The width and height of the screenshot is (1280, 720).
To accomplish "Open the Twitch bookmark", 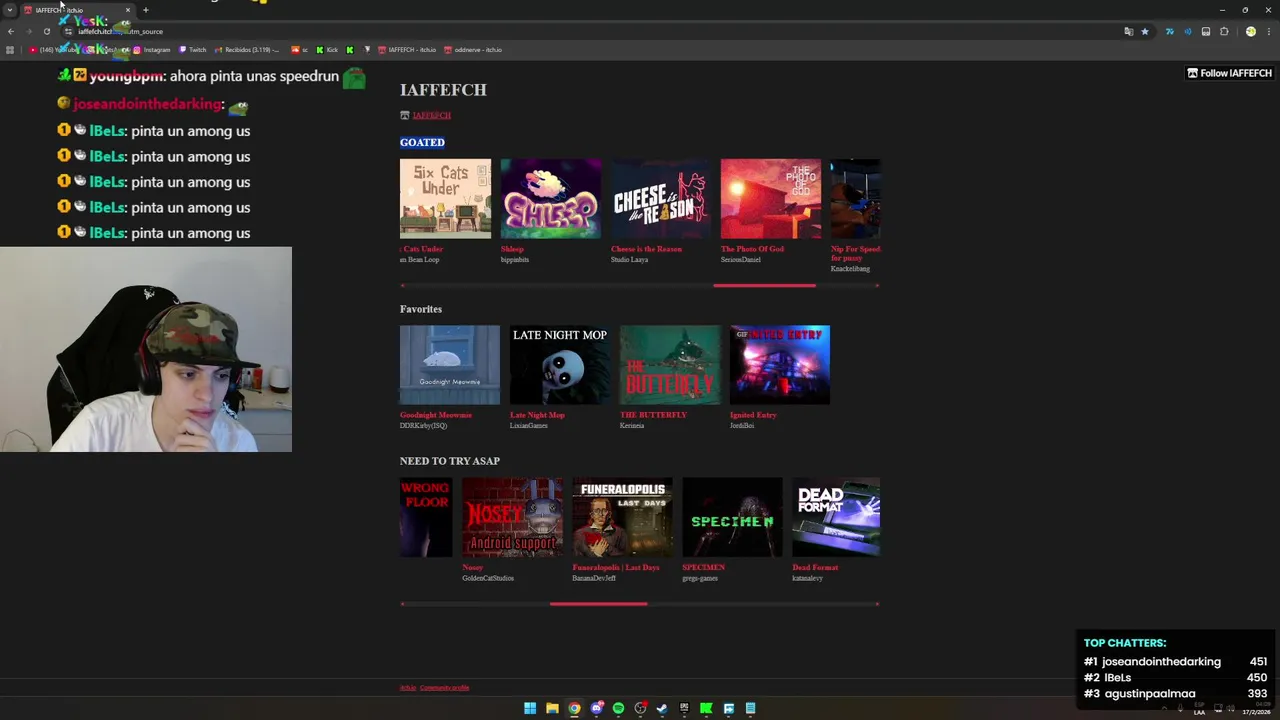I will pyautogui.click(x=193, y=50).
